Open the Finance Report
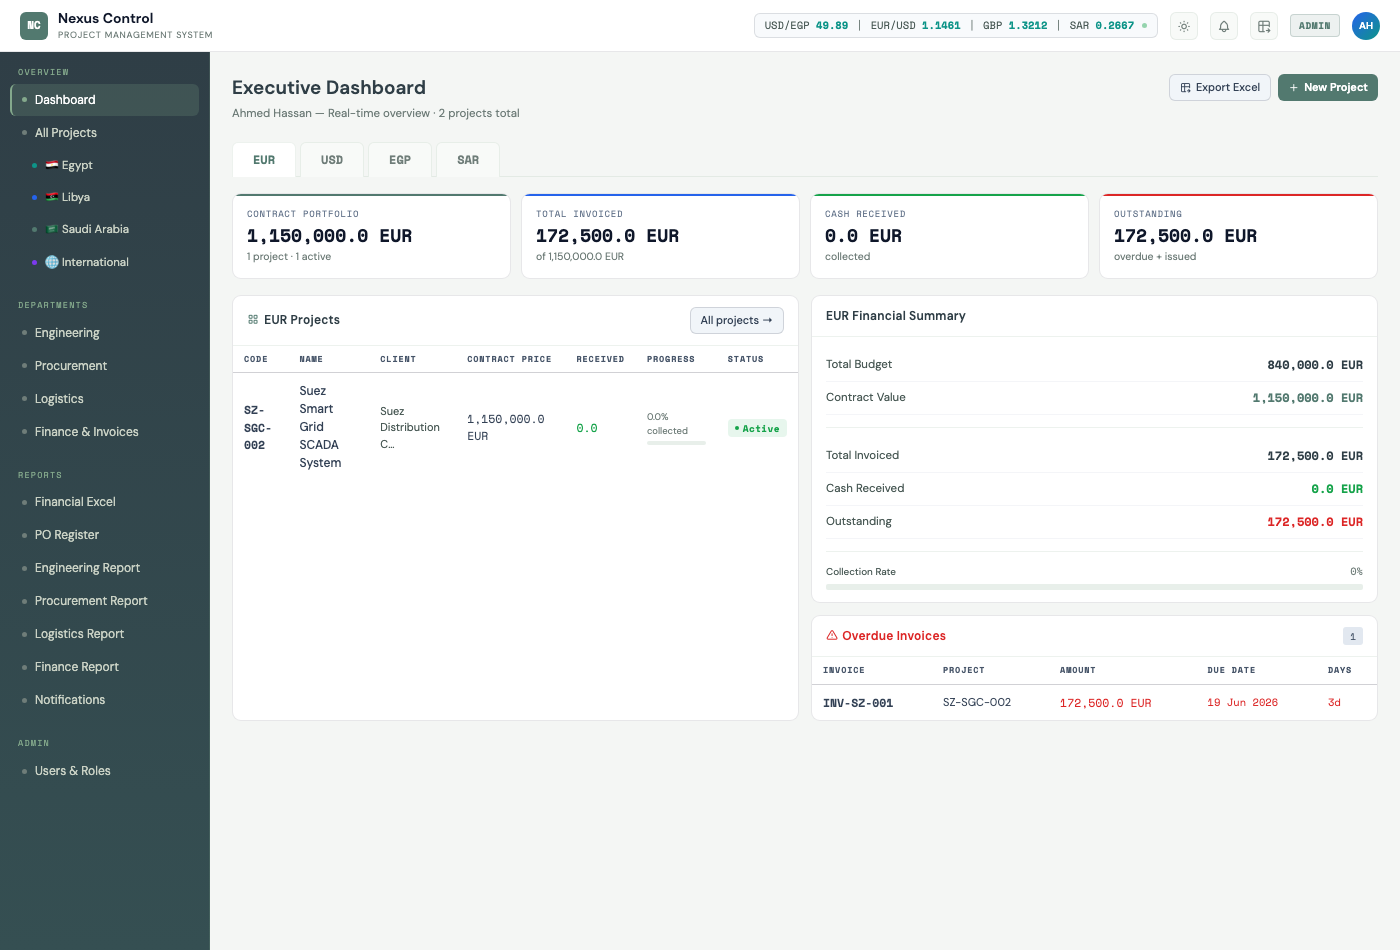 [104, 667]
